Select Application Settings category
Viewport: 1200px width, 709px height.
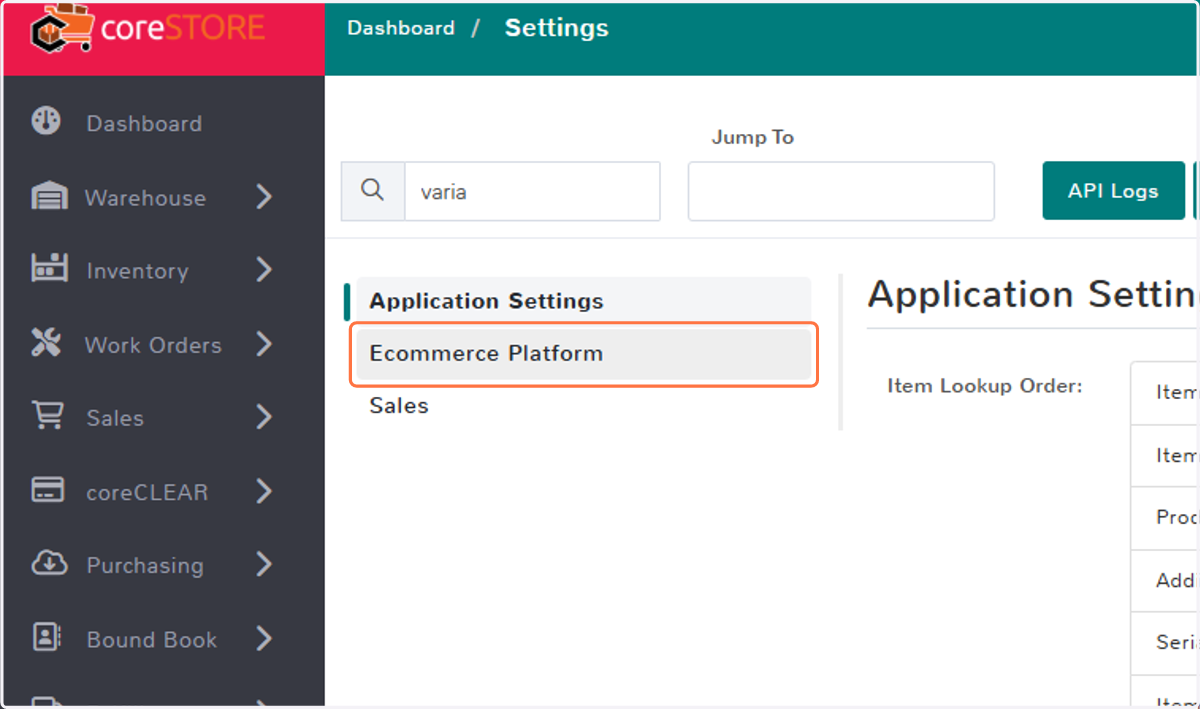[583, 301]
